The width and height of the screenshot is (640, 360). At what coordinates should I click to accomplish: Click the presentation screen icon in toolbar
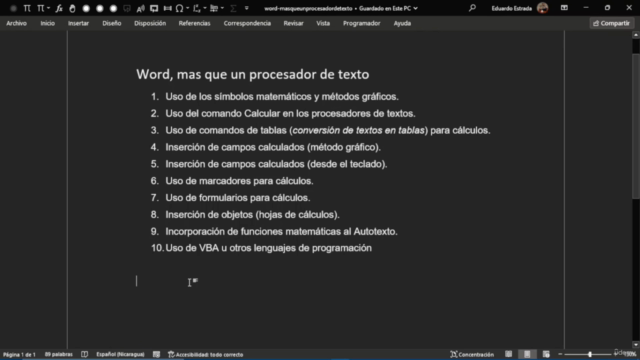154,8
